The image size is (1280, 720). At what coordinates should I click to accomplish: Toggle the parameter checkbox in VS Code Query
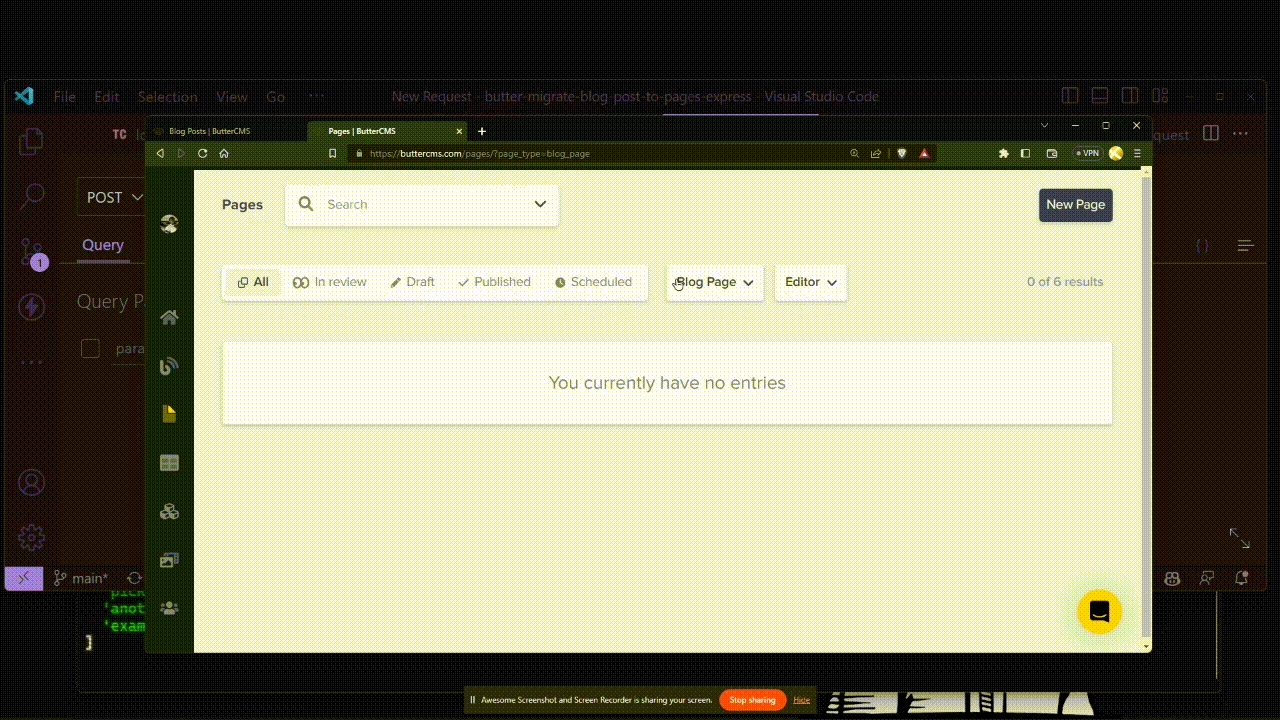click(x=91, y=348)
